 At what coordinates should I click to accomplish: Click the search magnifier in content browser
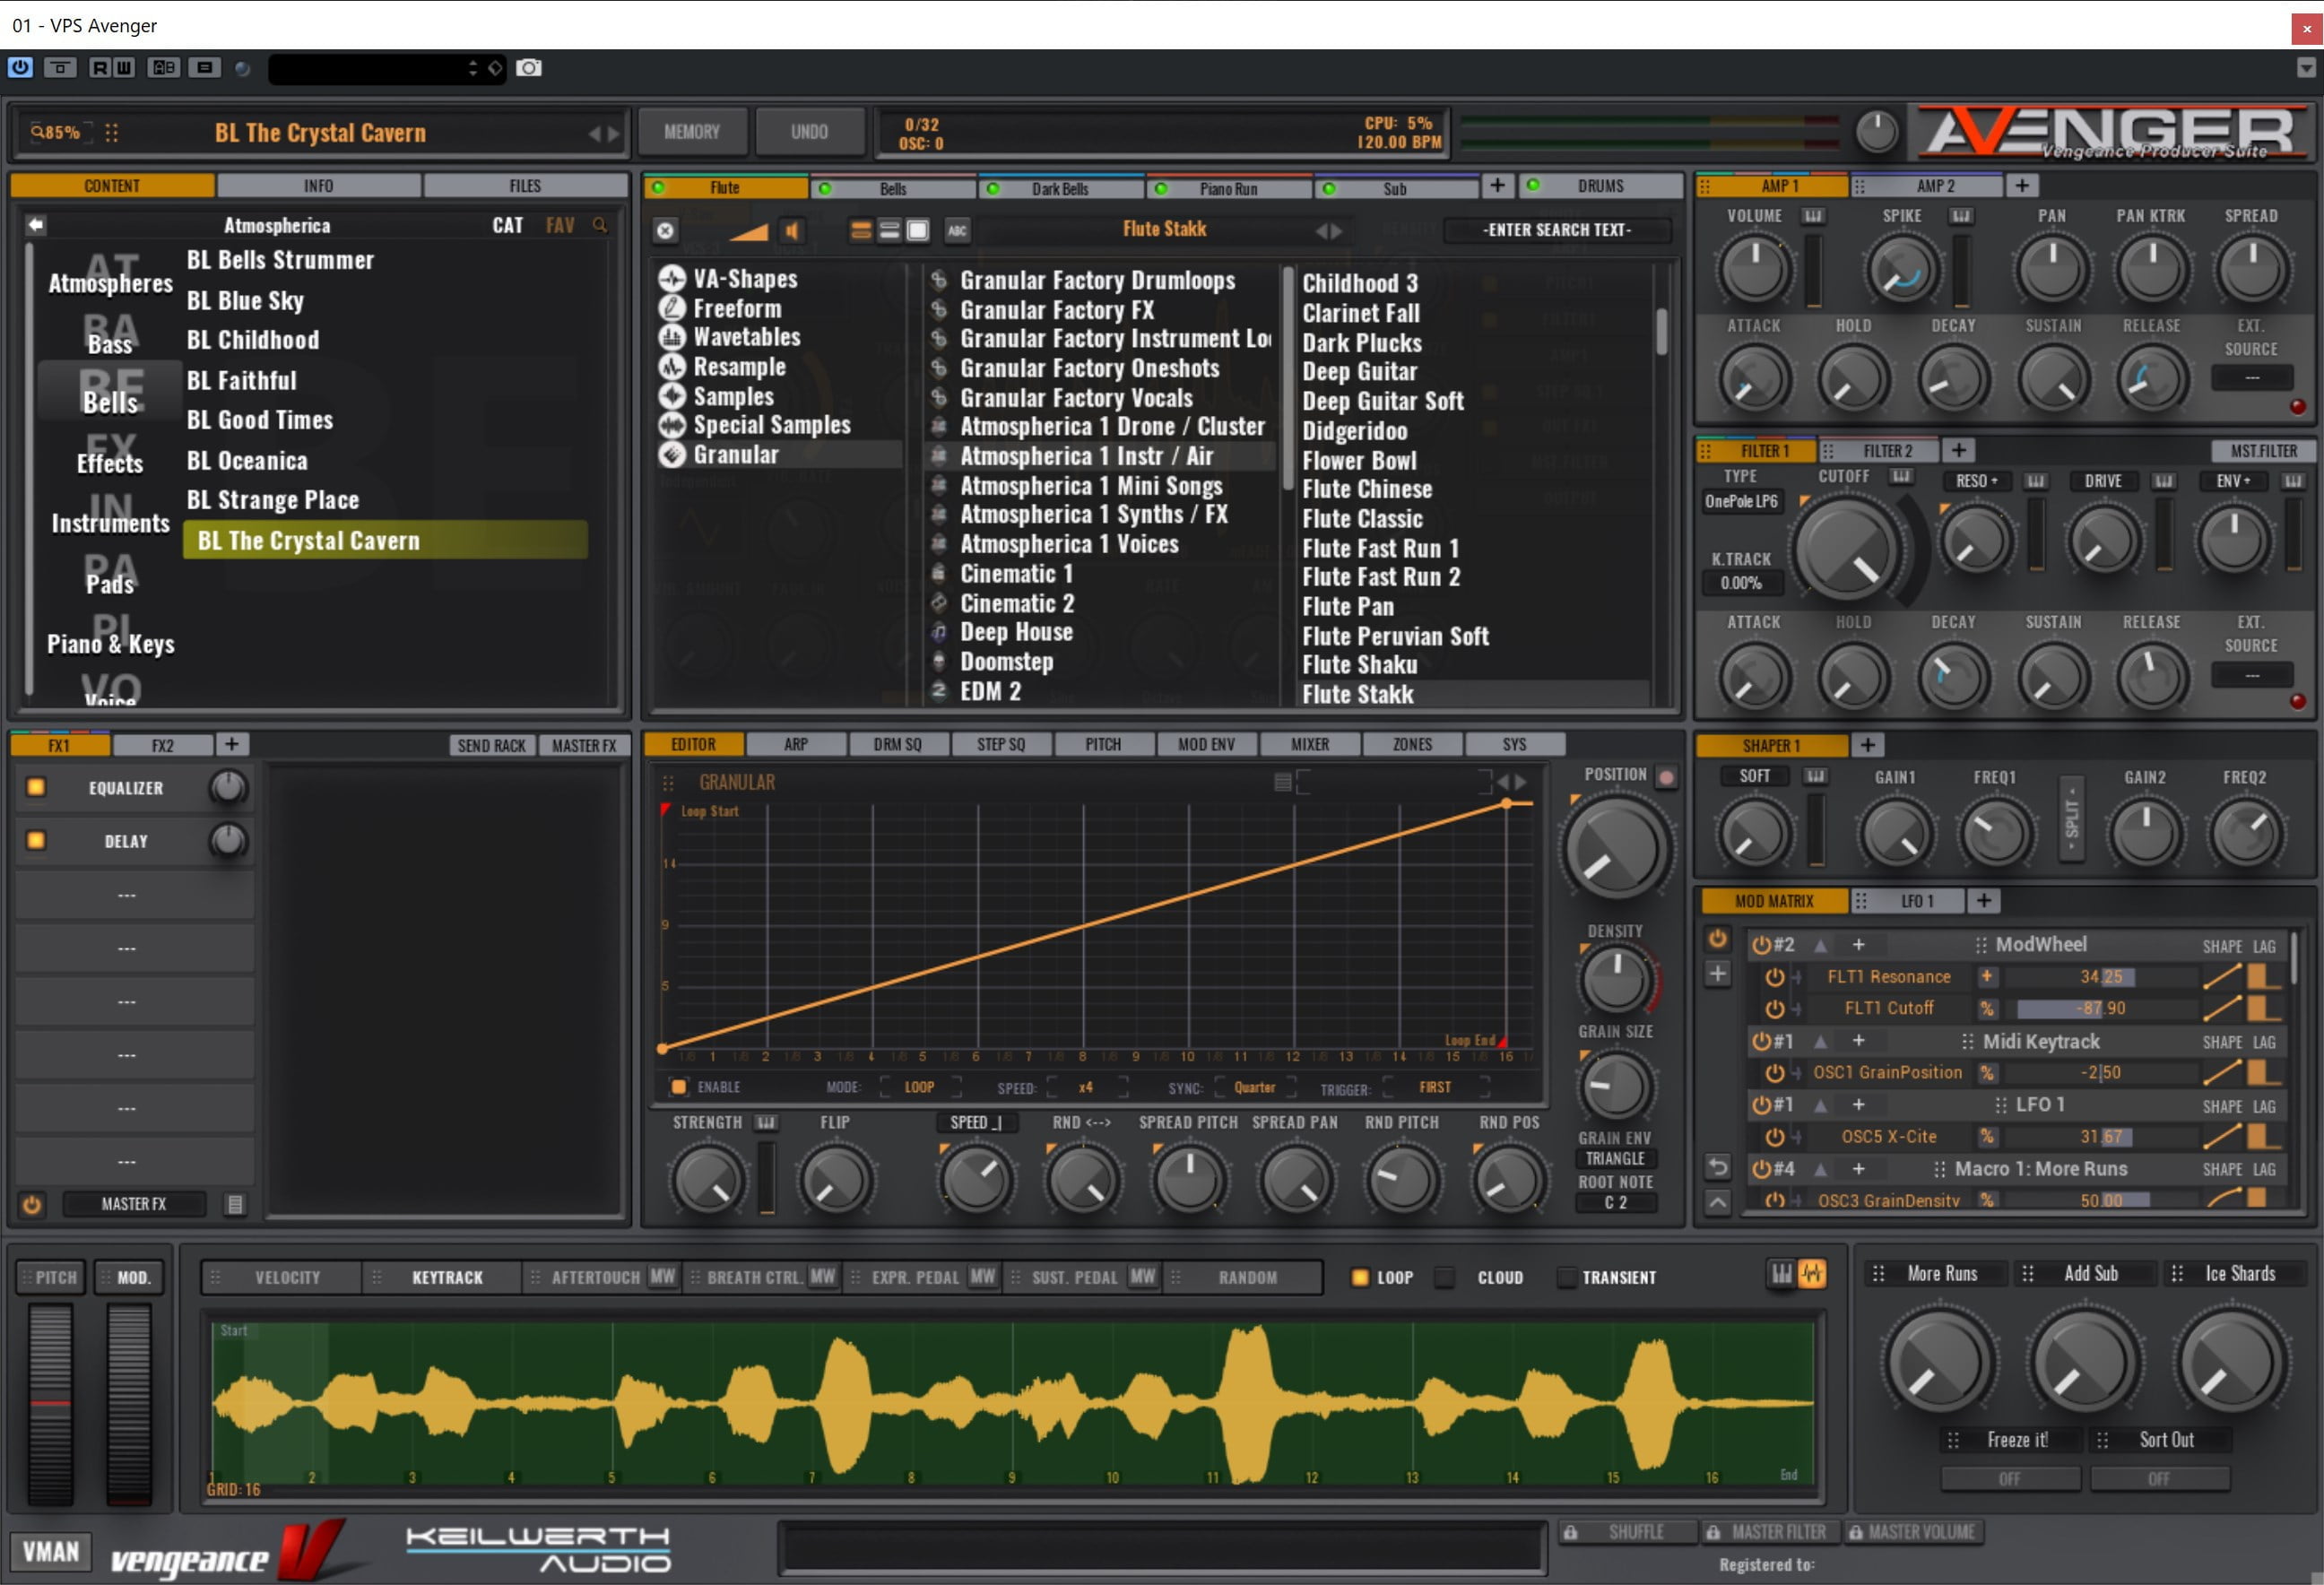[600, 225]
